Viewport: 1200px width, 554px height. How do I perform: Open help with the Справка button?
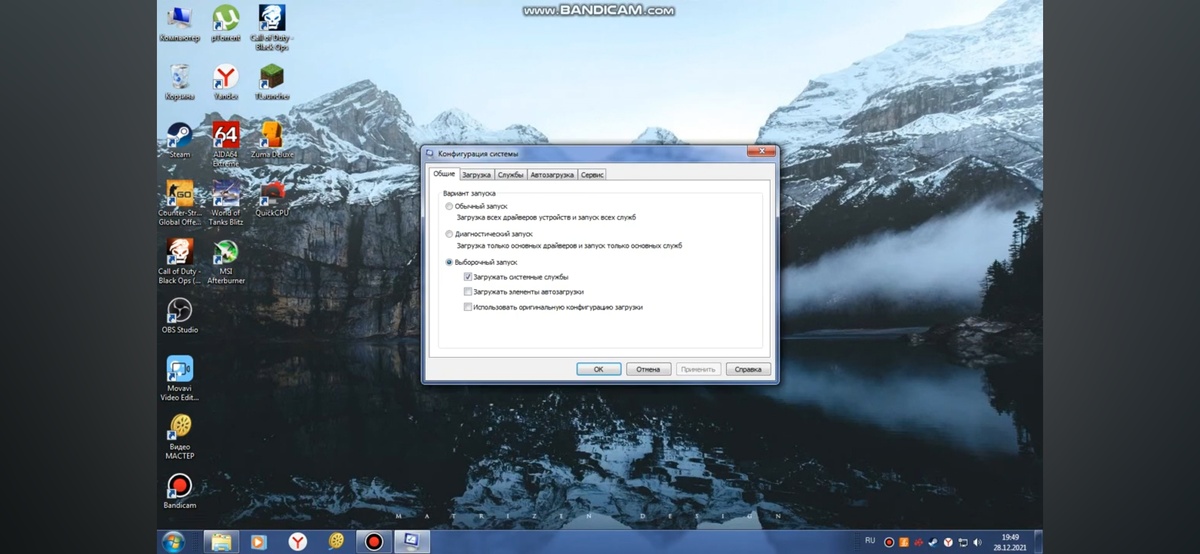coord(748,369)
